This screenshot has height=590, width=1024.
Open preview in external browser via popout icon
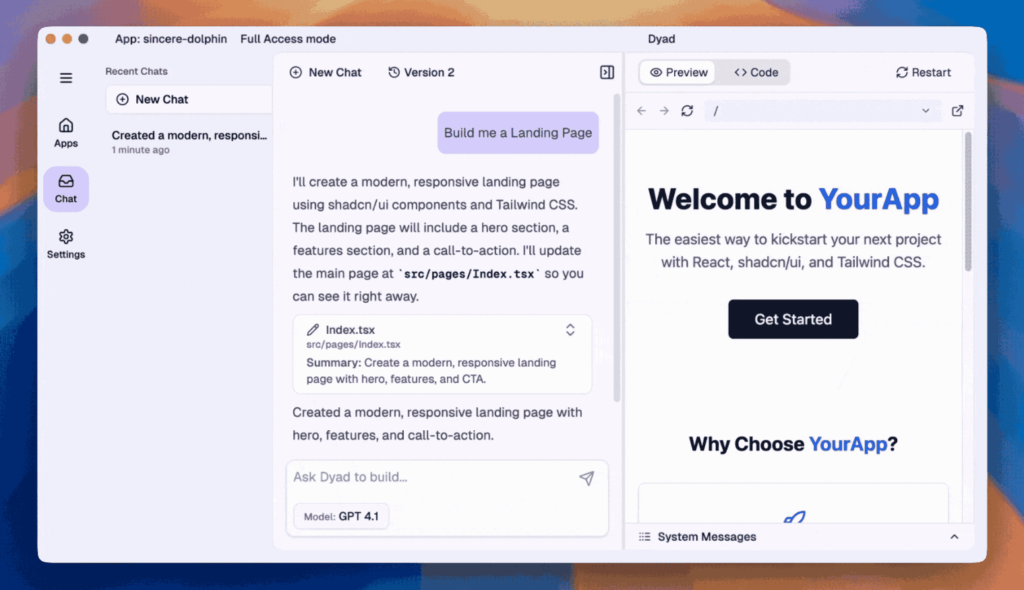(957, 111)
